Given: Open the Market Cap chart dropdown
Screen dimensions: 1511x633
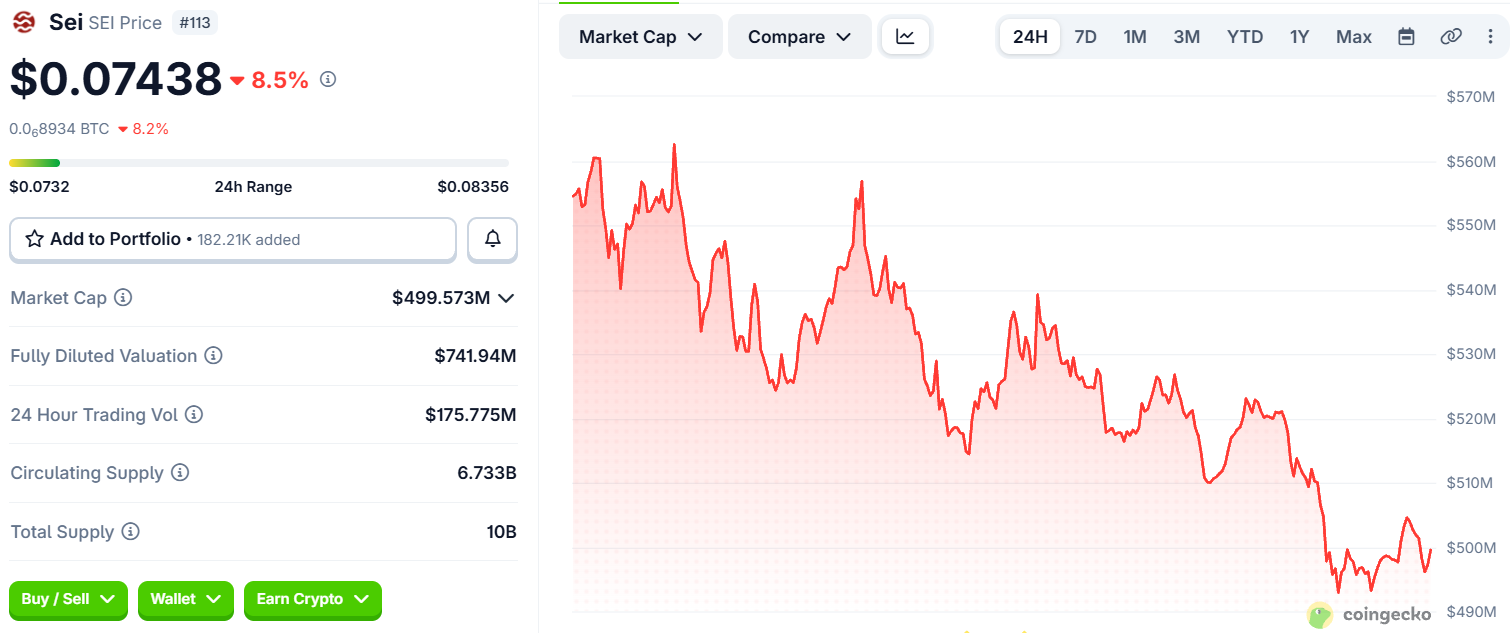Looking at the screenshot, I should 641,37.
